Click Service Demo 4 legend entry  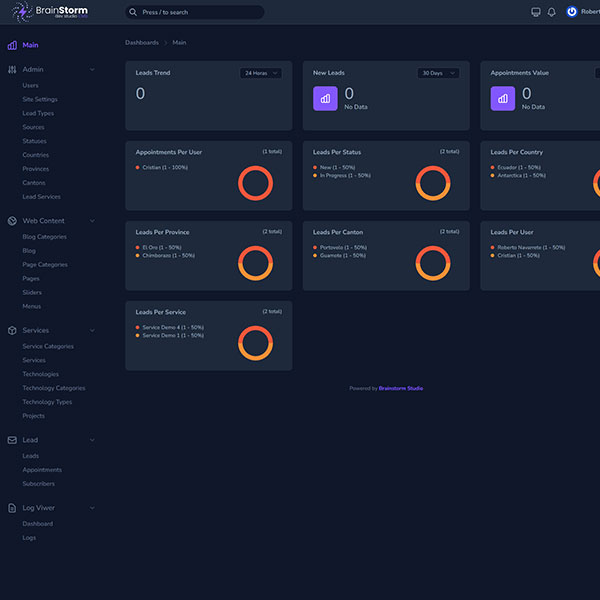point(170,328)
